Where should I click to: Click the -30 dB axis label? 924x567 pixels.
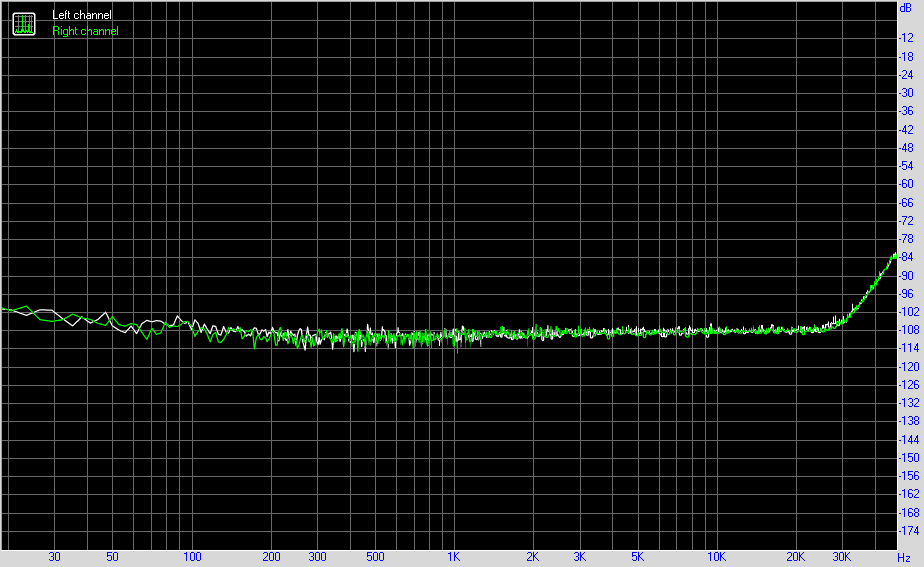(x=906, y=93)
